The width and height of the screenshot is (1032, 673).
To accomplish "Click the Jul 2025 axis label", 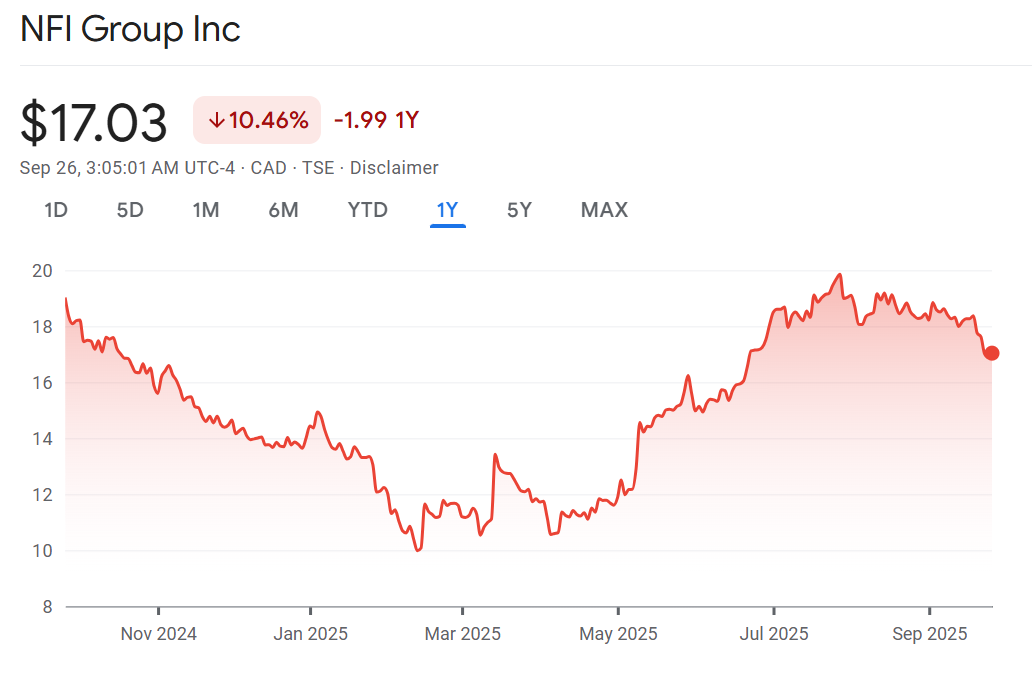I will [x=773, y=634].
